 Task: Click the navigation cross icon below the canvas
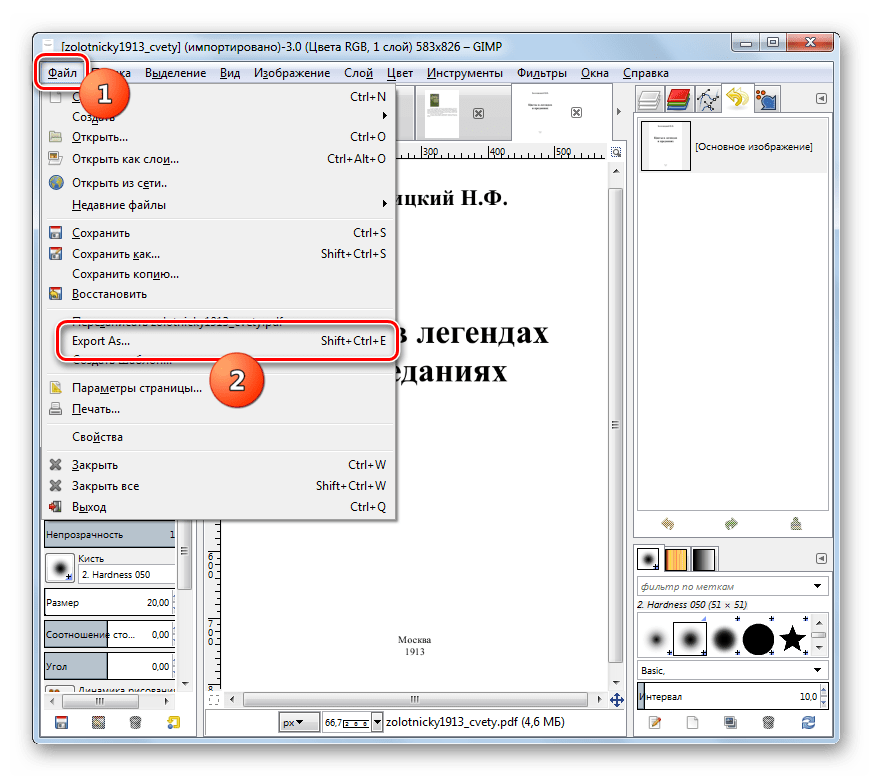tap(616, 700)
